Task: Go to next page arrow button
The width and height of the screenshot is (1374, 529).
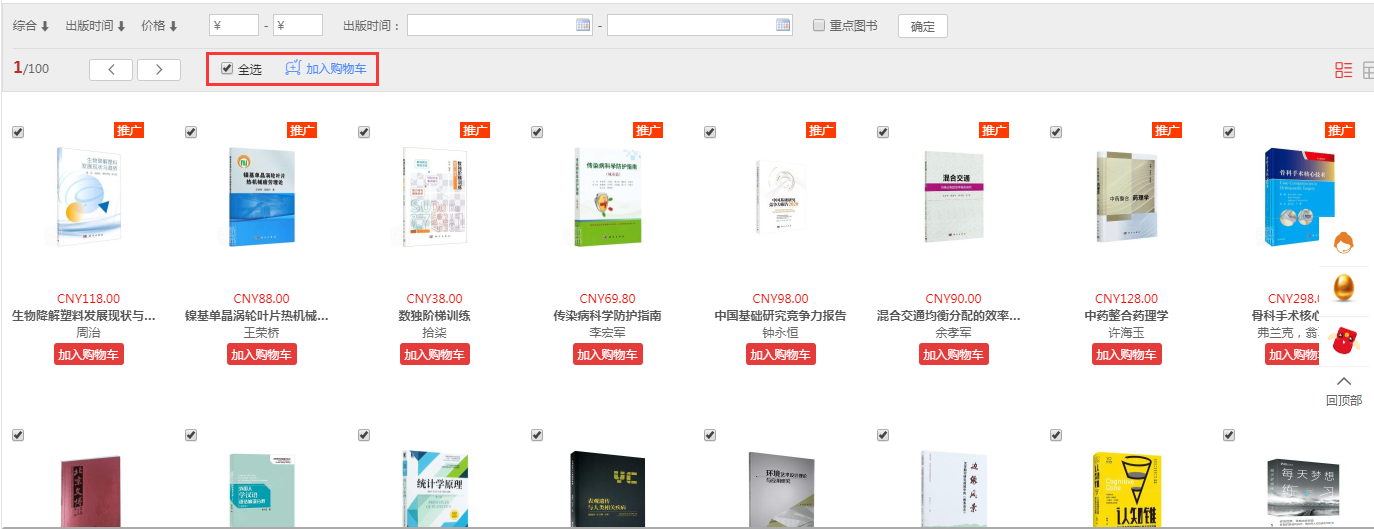Action: (158, 69)
